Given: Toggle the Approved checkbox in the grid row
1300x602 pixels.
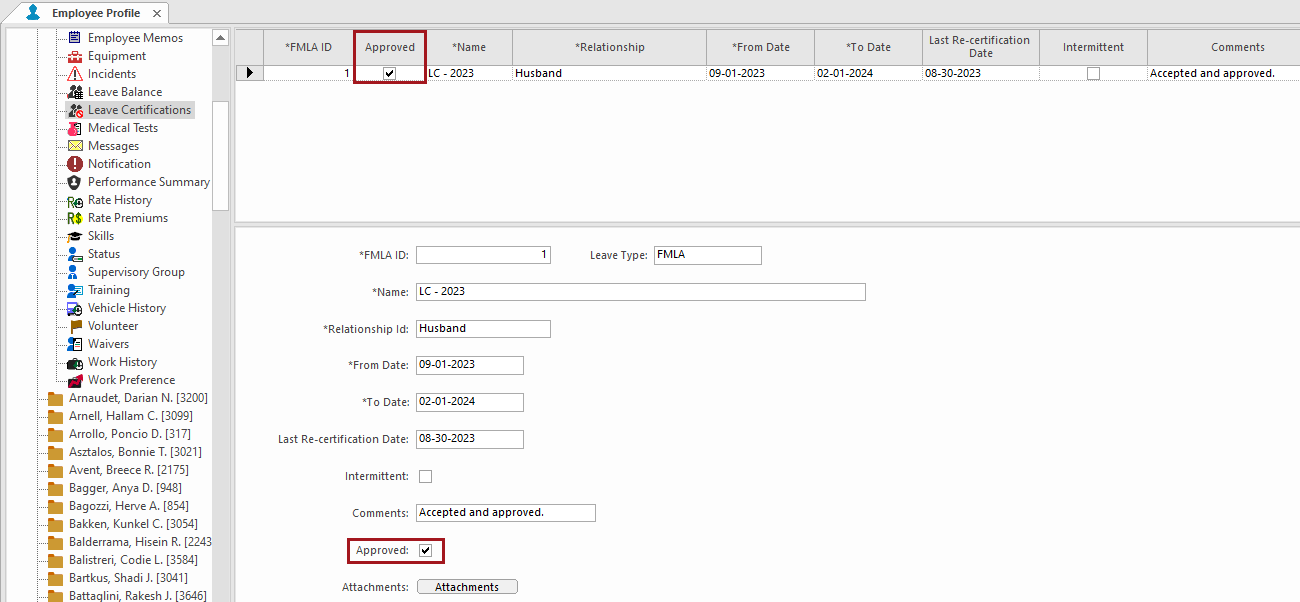Looking at the screenshot, I should point(389,72).
